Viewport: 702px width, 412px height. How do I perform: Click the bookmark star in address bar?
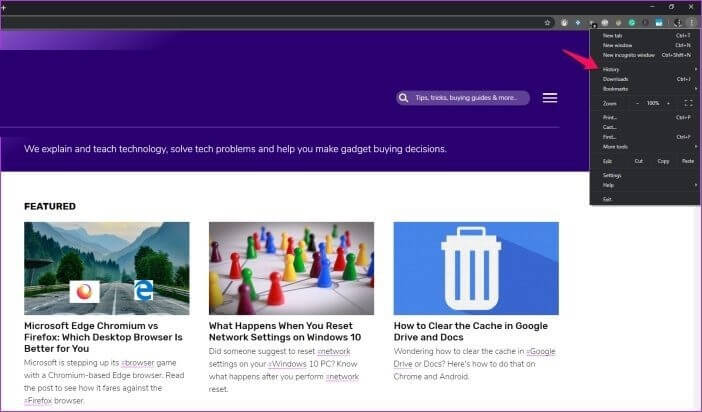[547, 22]
